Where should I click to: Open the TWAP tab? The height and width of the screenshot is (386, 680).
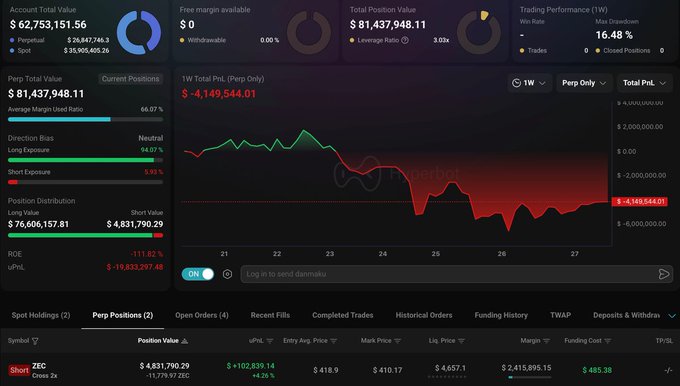(560, 315)
